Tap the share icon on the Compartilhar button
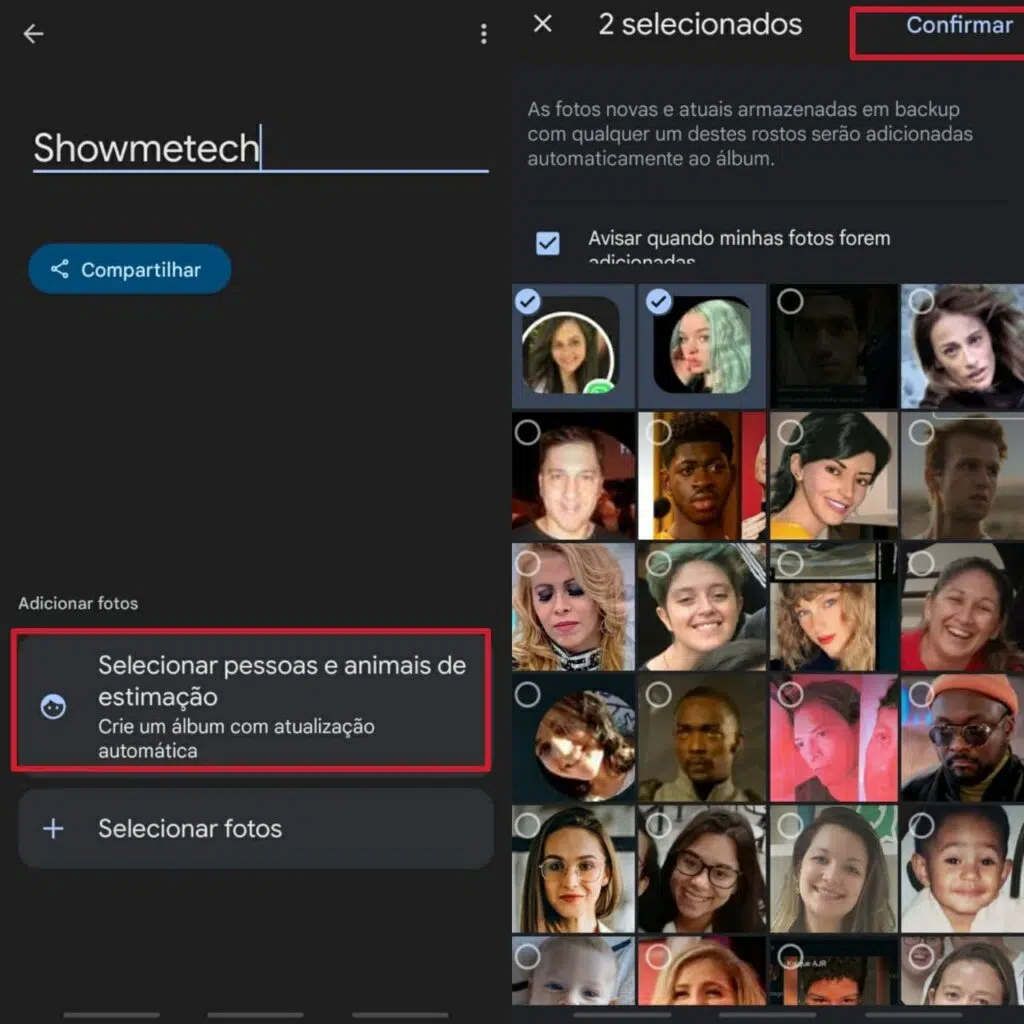 click(x=58, y=269)
